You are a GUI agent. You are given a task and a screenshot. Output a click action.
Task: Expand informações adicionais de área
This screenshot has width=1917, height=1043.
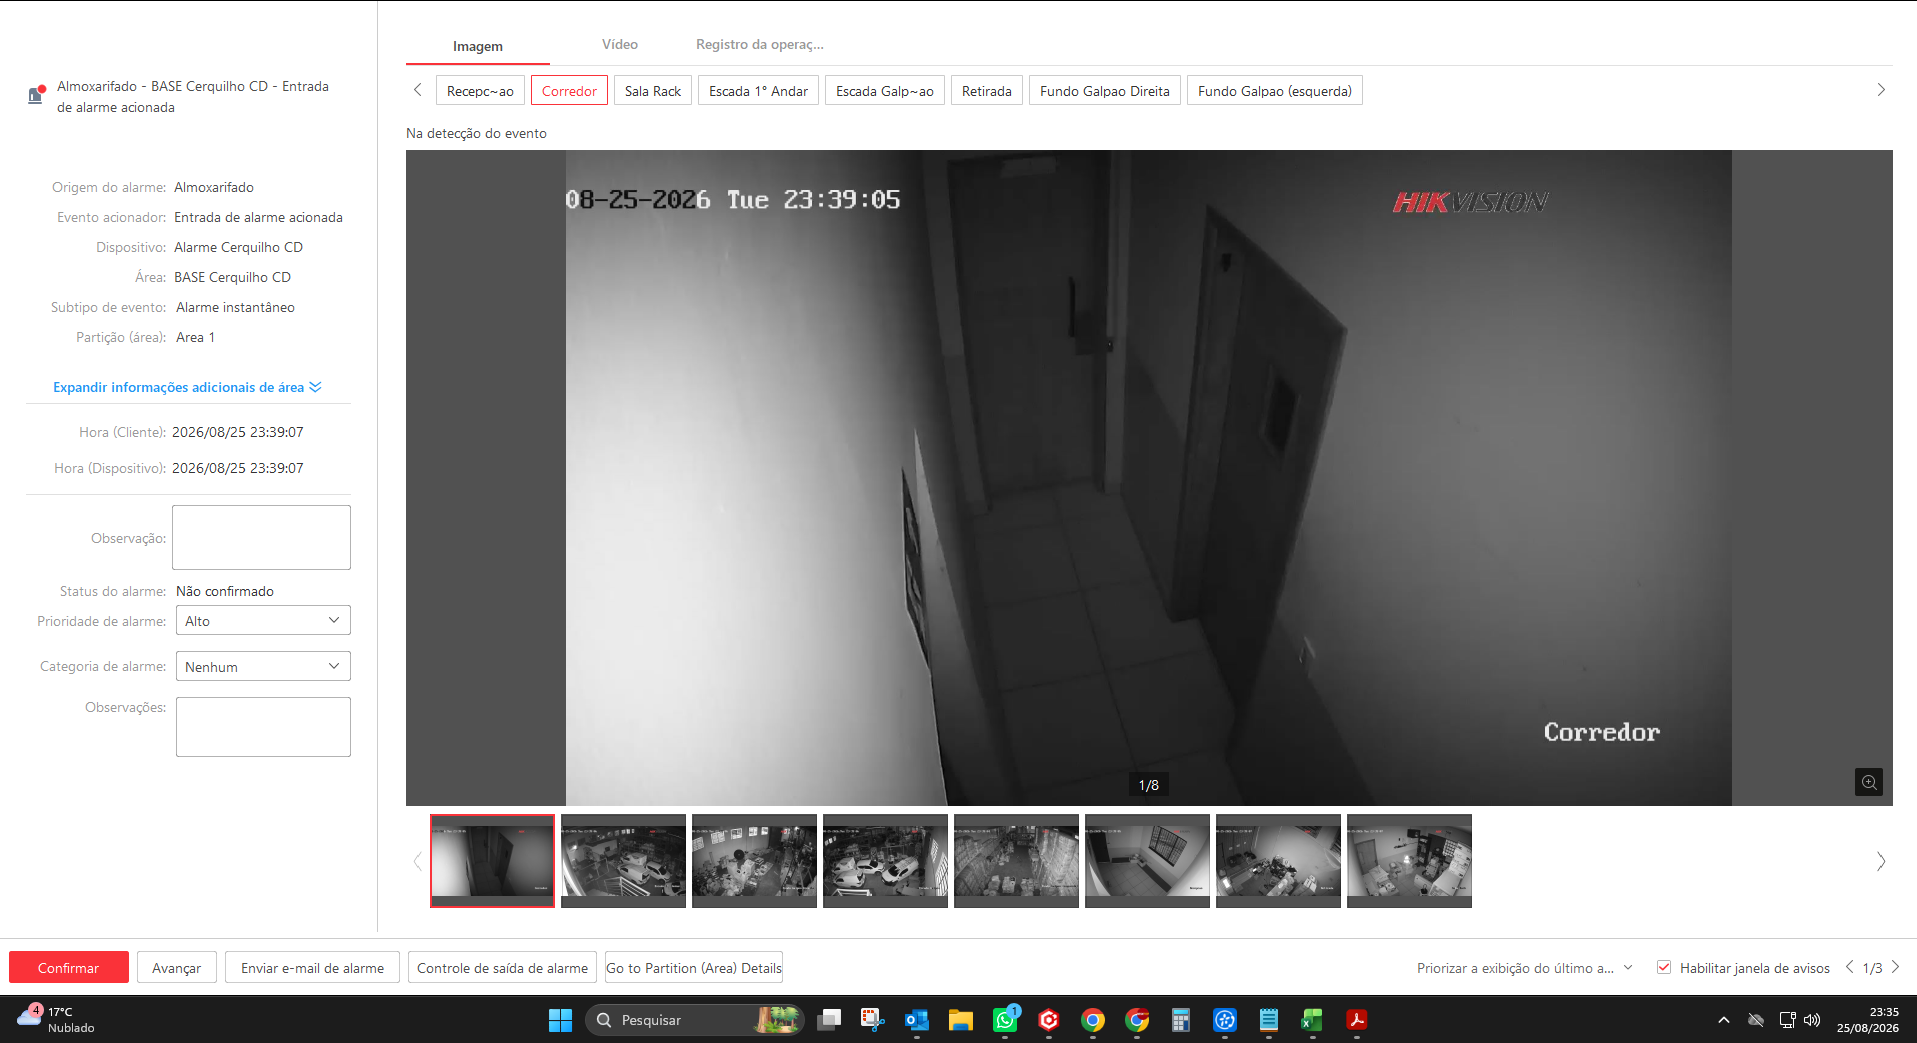(x=187, y=387)
